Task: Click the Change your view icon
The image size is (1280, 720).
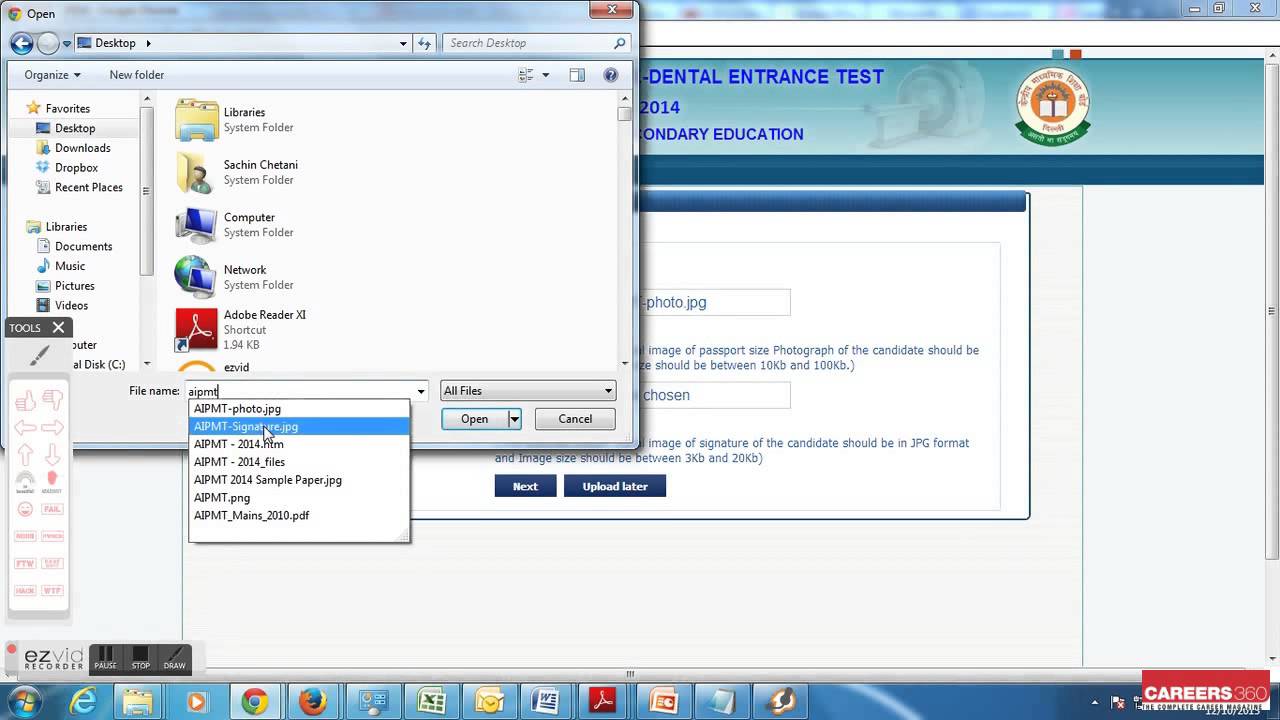Action: pyautogui.click(x=526, y=75)
